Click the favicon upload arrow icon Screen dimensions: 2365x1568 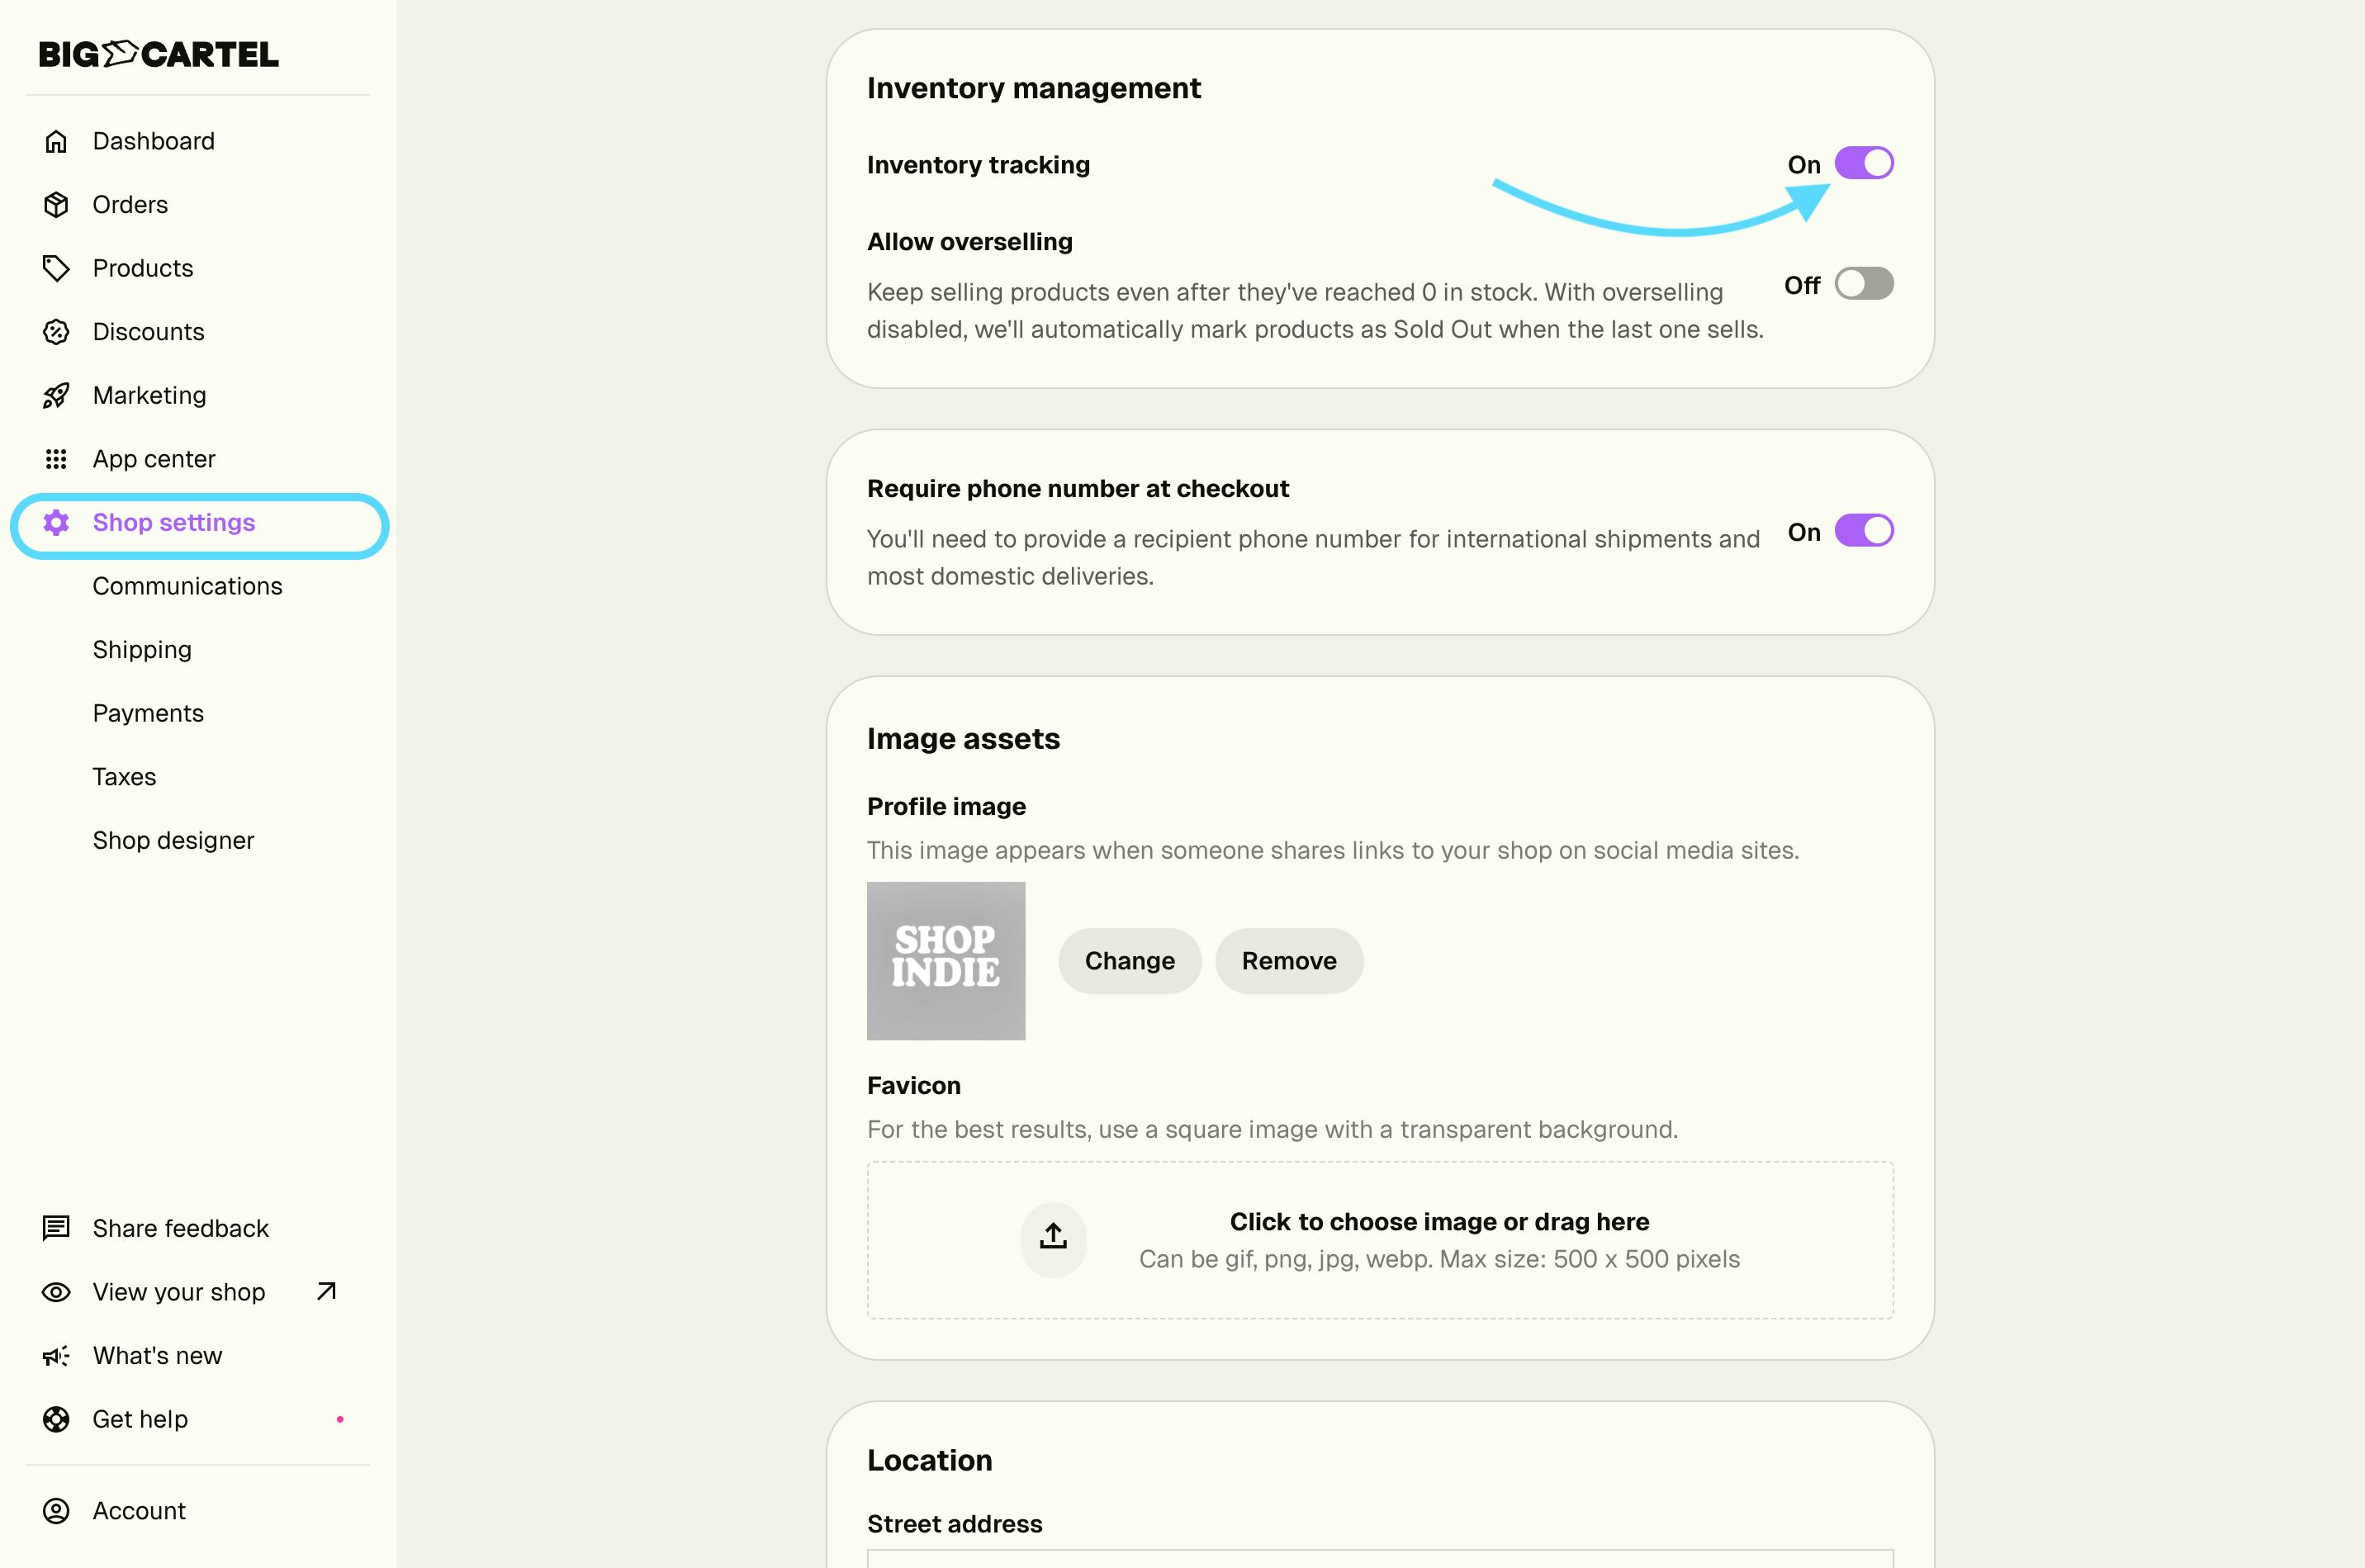[x=1052, y=1238]
